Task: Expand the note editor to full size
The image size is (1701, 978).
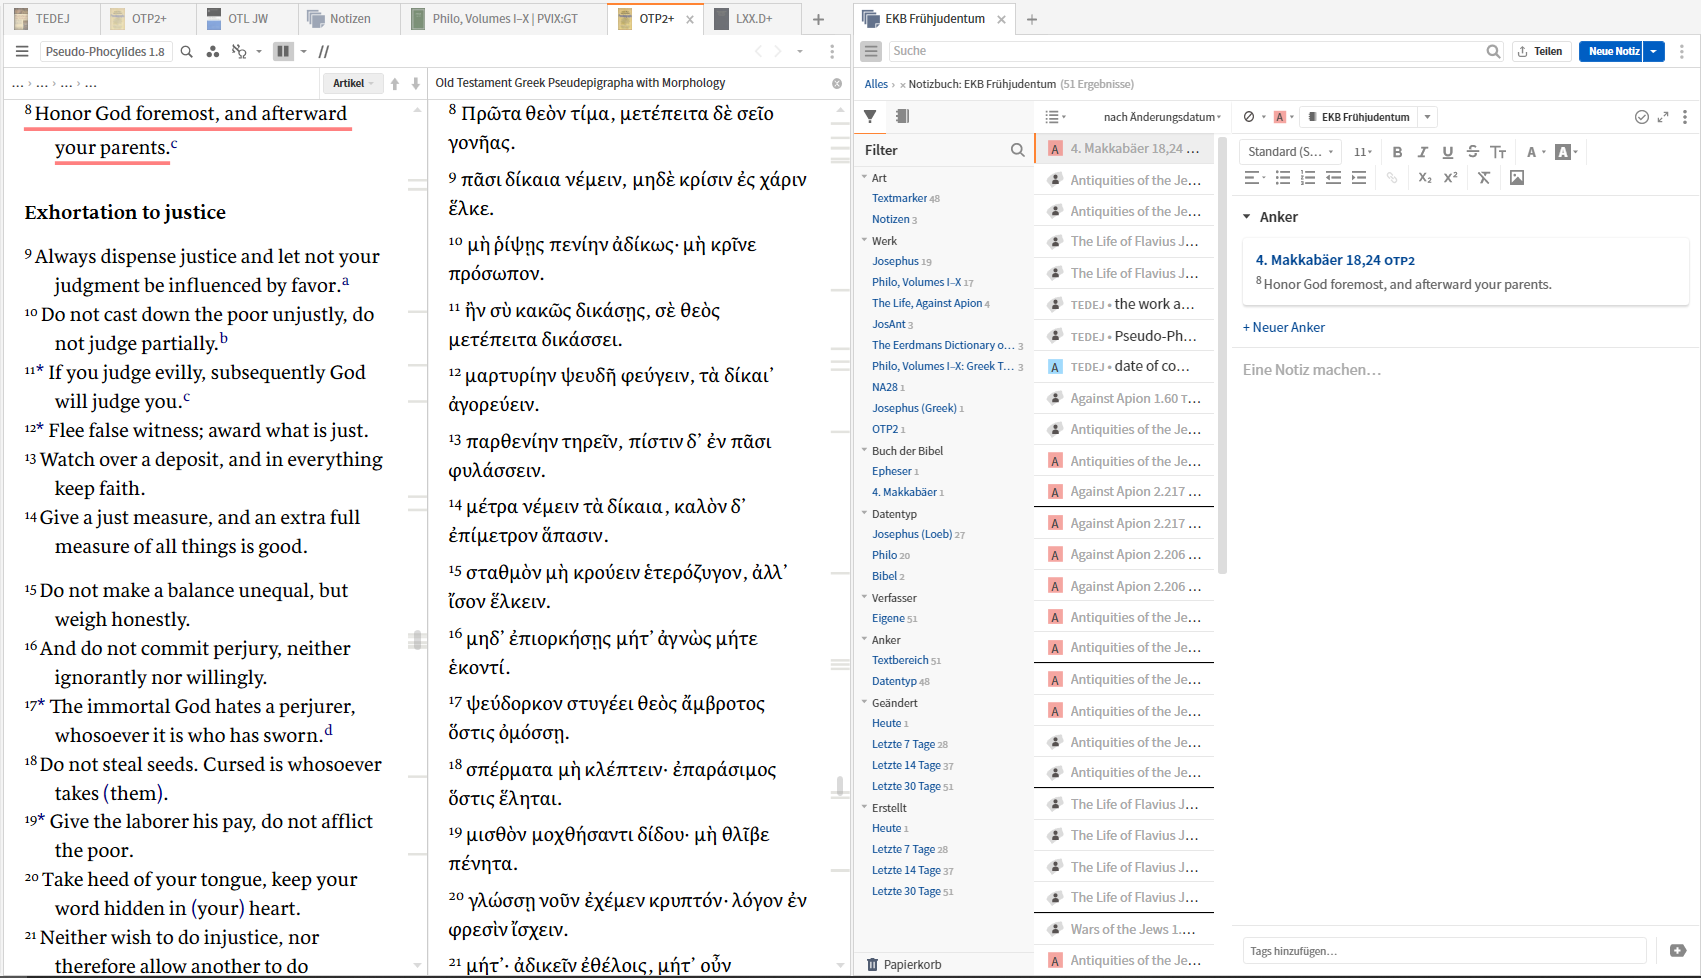Action: coord(1663,117)
